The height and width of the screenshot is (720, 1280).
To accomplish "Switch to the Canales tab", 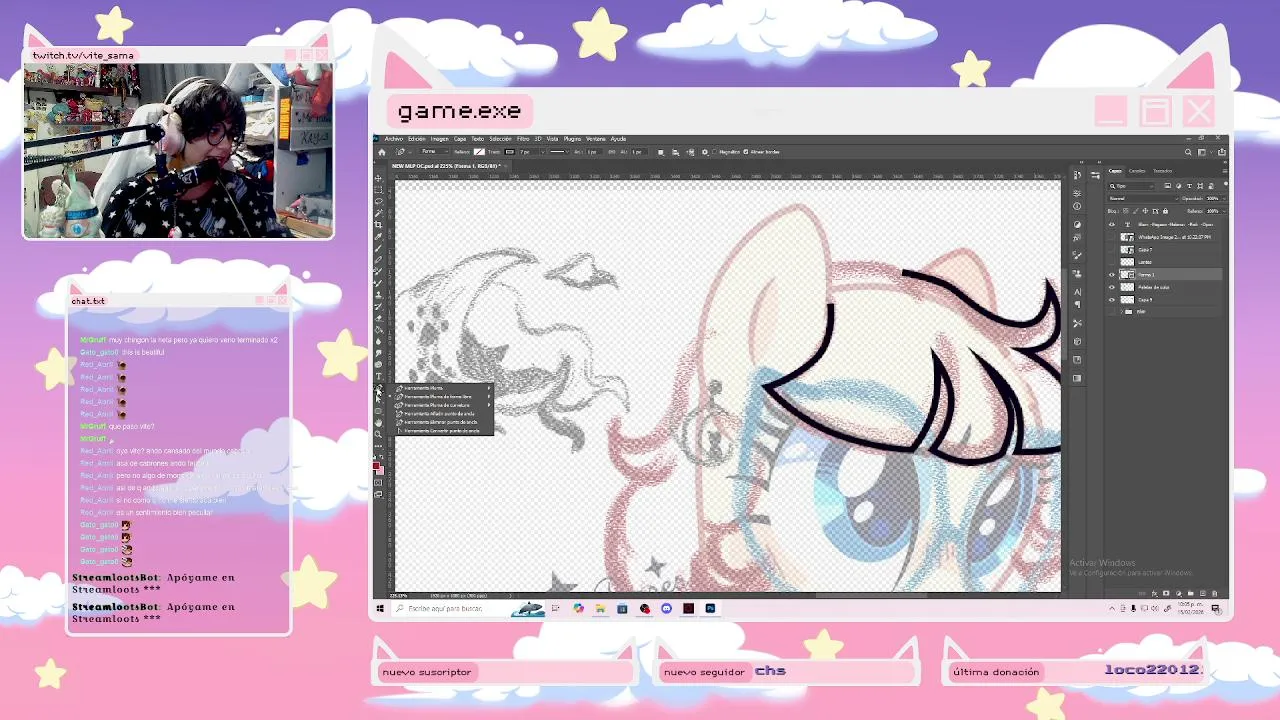I will (x=1137, y=171).
